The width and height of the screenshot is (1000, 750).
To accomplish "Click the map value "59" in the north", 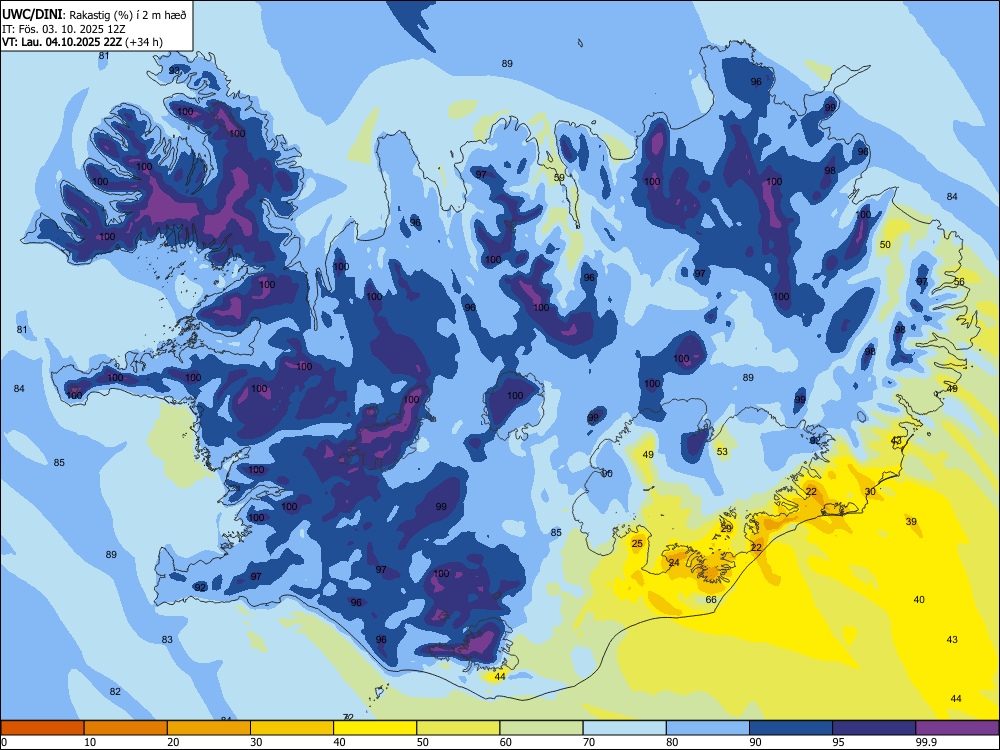I will (559, 177).
